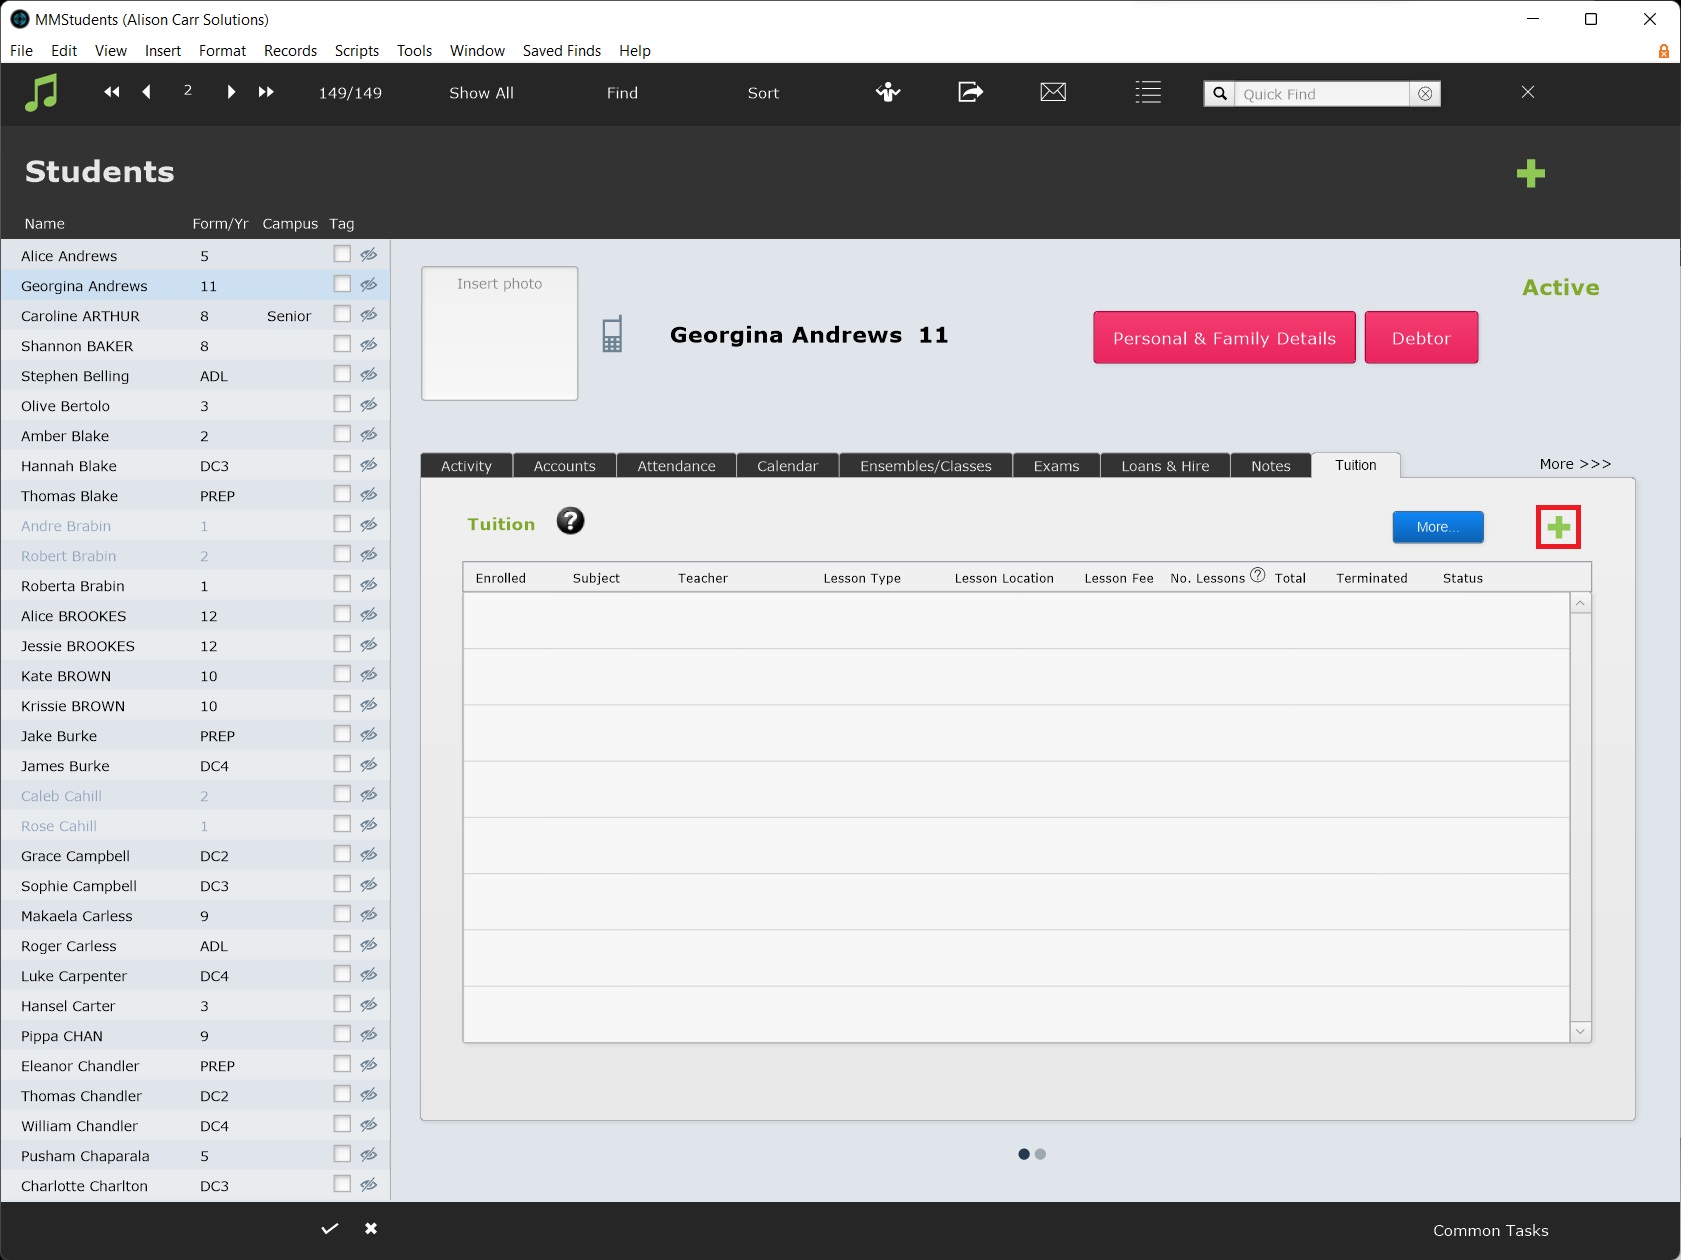
Task: Click the Tuition list scroll-down arrow
Action: point(1580,1031)
